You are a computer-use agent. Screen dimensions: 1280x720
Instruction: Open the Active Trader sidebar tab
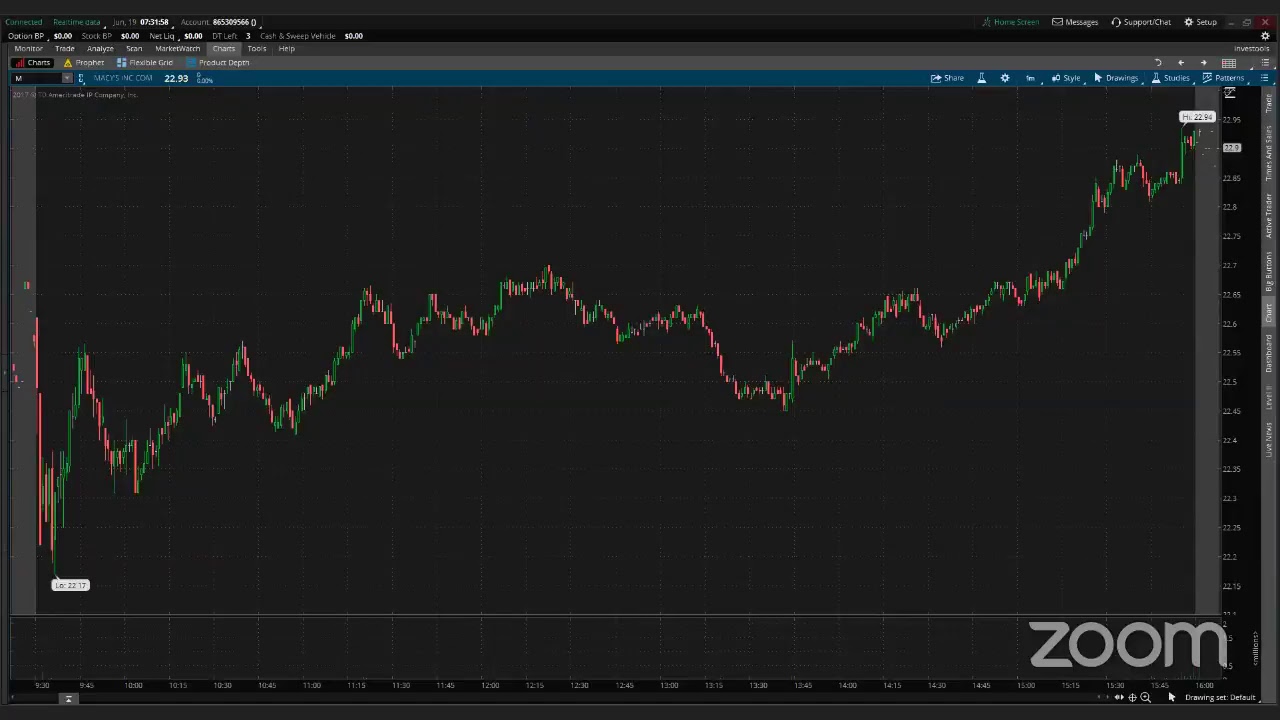point(1269,215)
